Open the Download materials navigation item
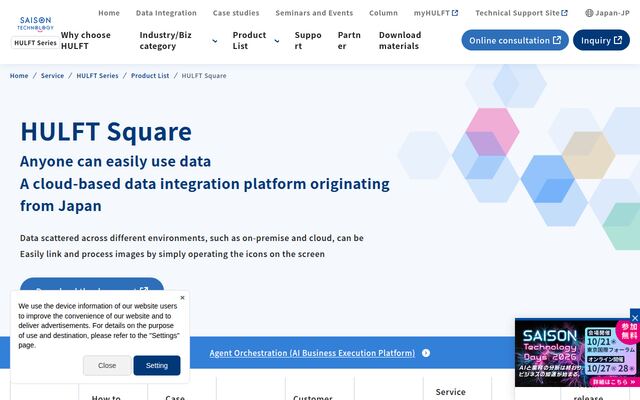 pyautogui.click(x=400, y=40)
